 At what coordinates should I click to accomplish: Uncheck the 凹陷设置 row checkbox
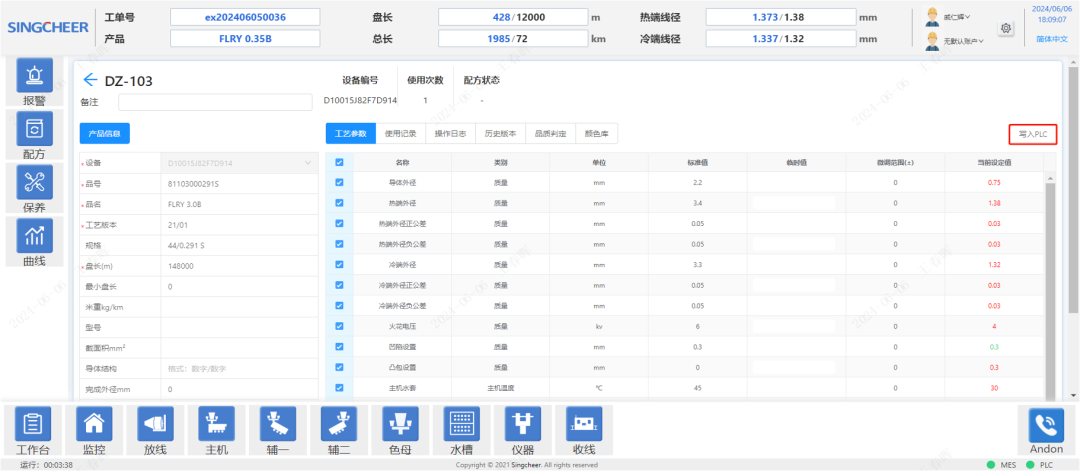click(339, 346)
